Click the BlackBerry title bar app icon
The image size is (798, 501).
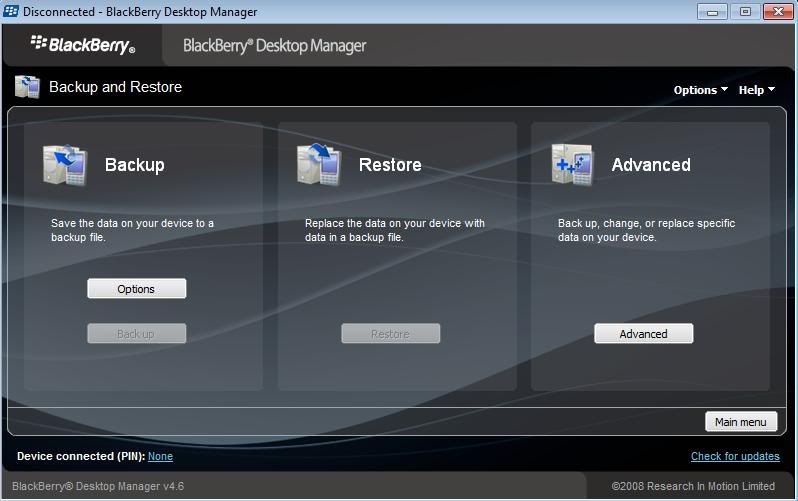(x=11, y=11)
